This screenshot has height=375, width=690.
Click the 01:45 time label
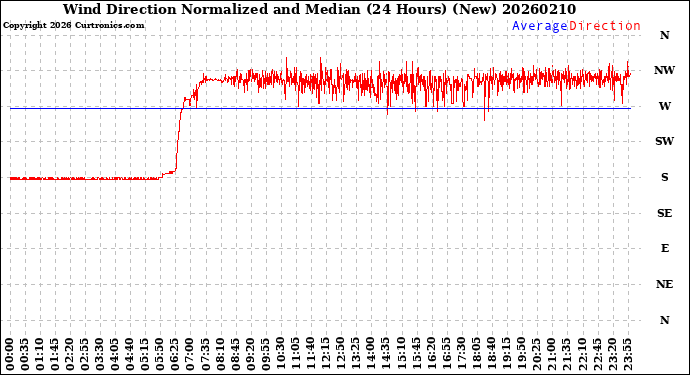pos(55,355)
